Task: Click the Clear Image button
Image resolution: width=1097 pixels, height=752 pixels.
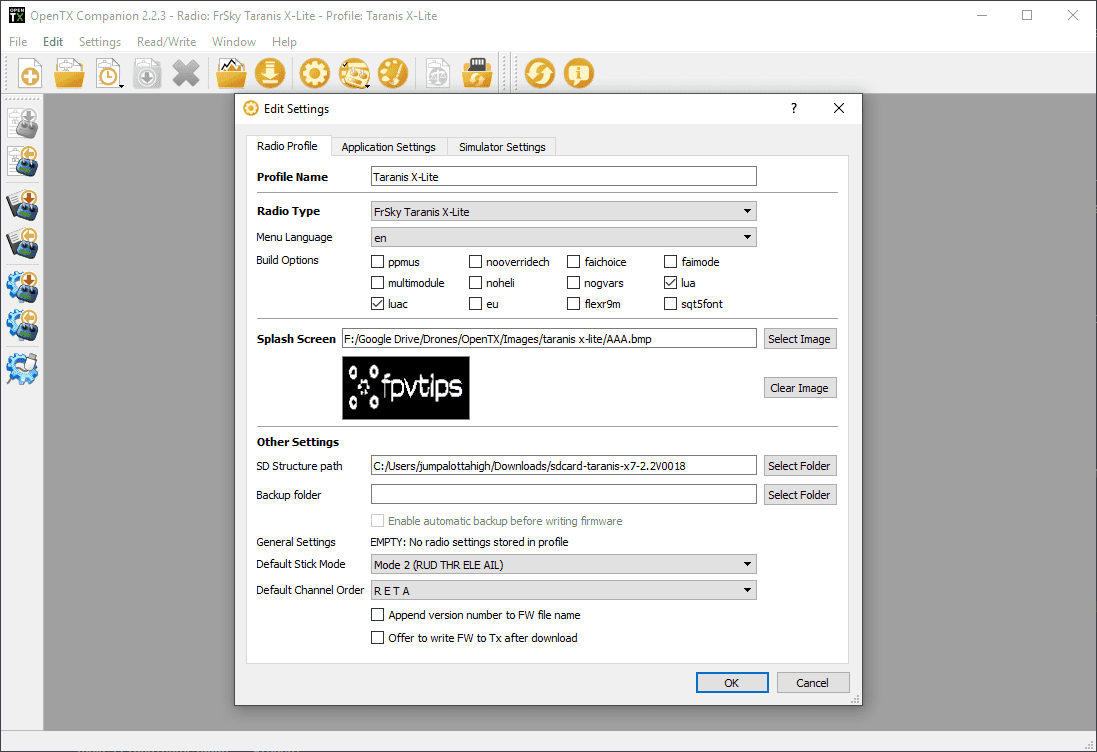Action: [x=800, y=388]
